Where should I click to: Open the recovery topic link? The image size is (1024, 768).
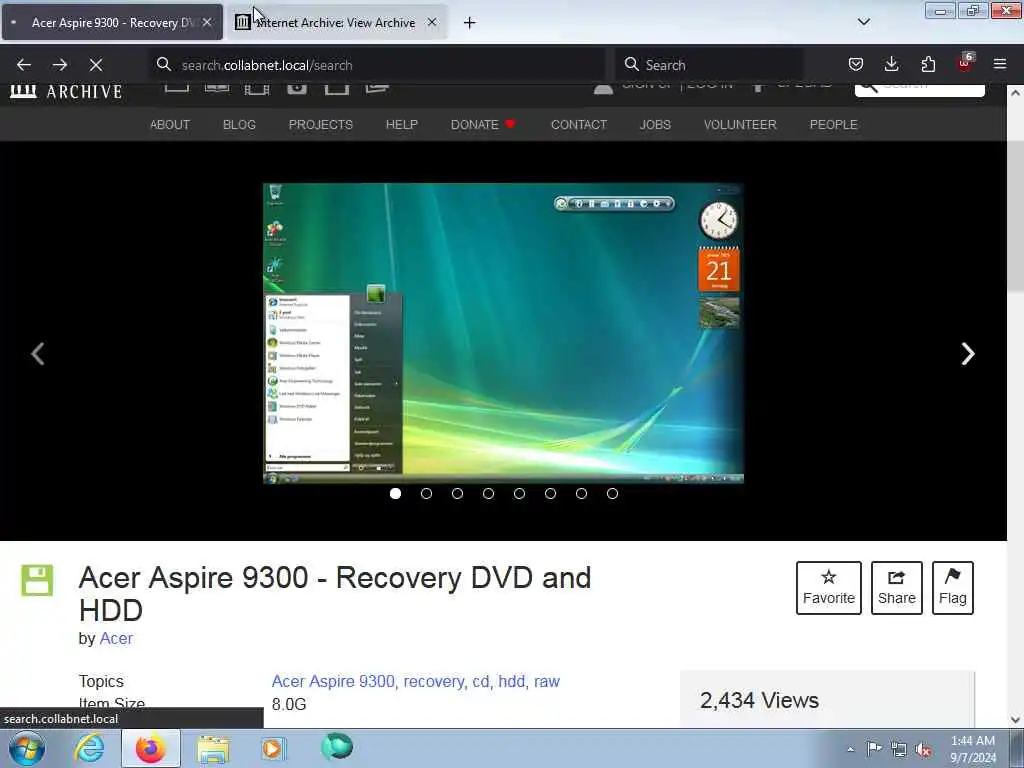click(435, 681)
